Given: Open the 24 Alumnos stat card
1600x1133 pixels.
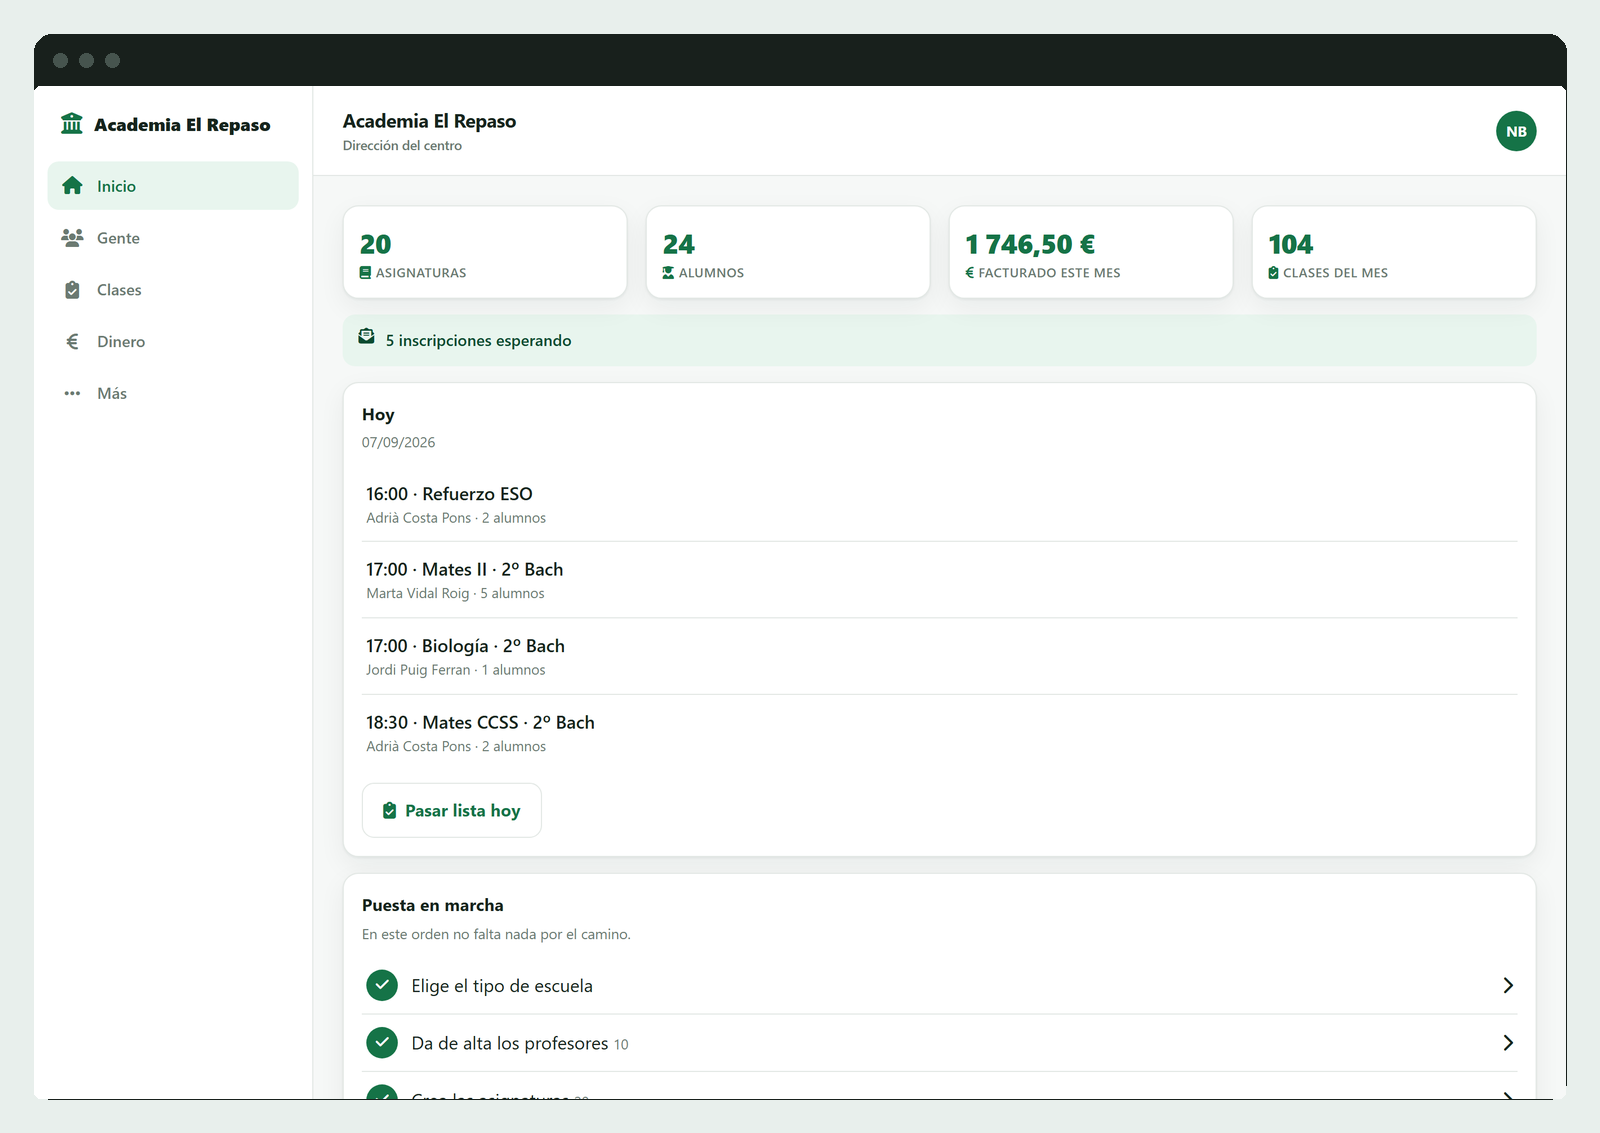Looking at the screenshot, I should click(788, 252).
